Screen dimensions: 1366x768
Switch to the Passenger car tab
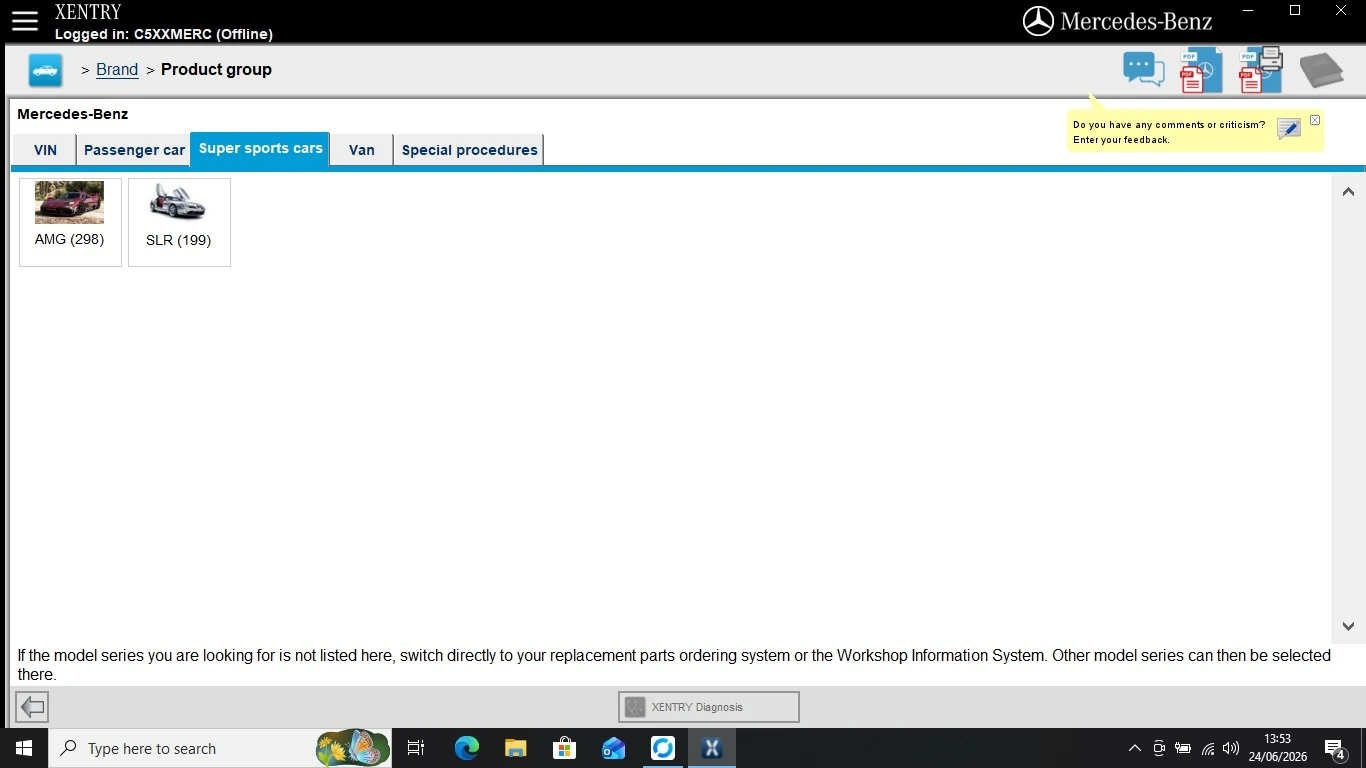134,150
